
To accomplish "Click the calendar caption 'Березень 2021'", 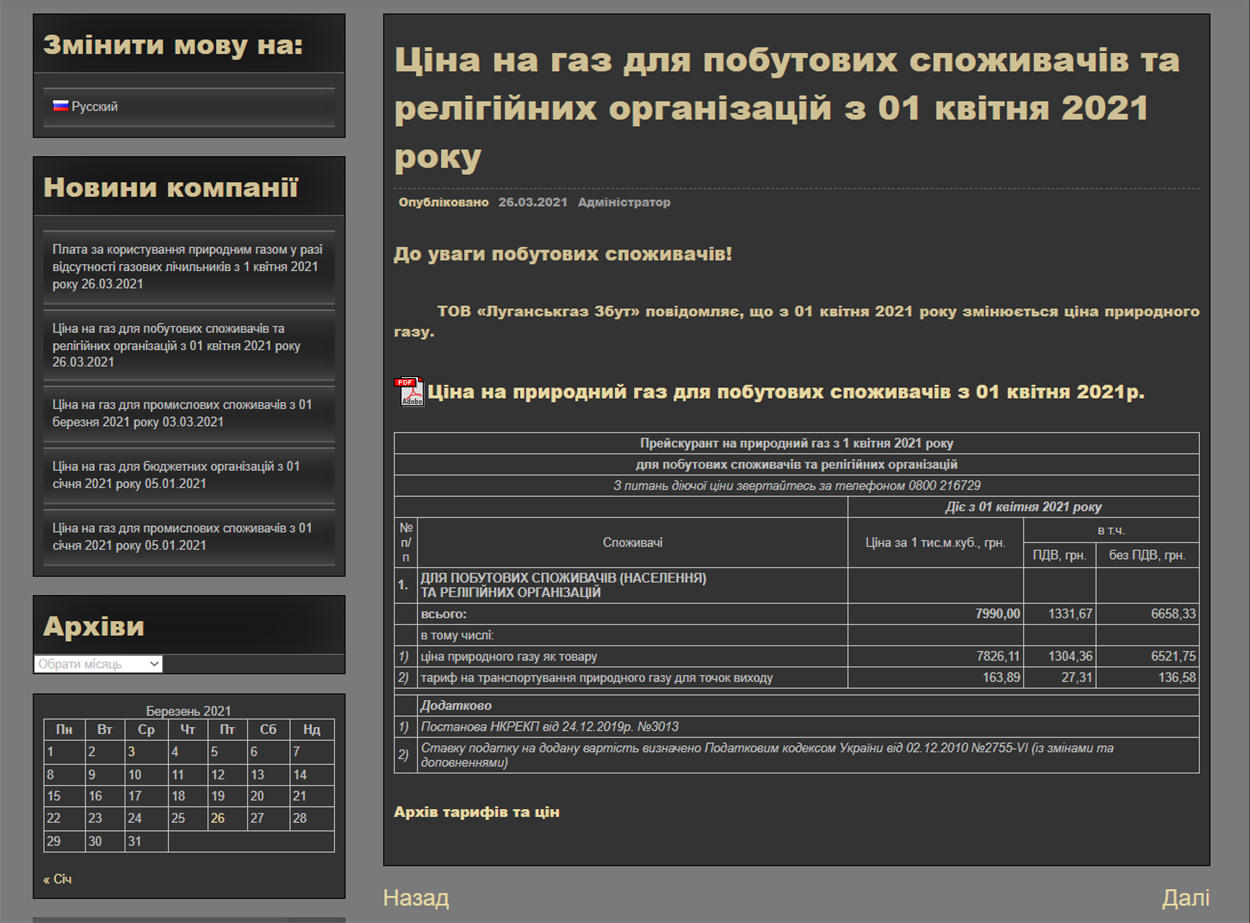I will [188, 711].
